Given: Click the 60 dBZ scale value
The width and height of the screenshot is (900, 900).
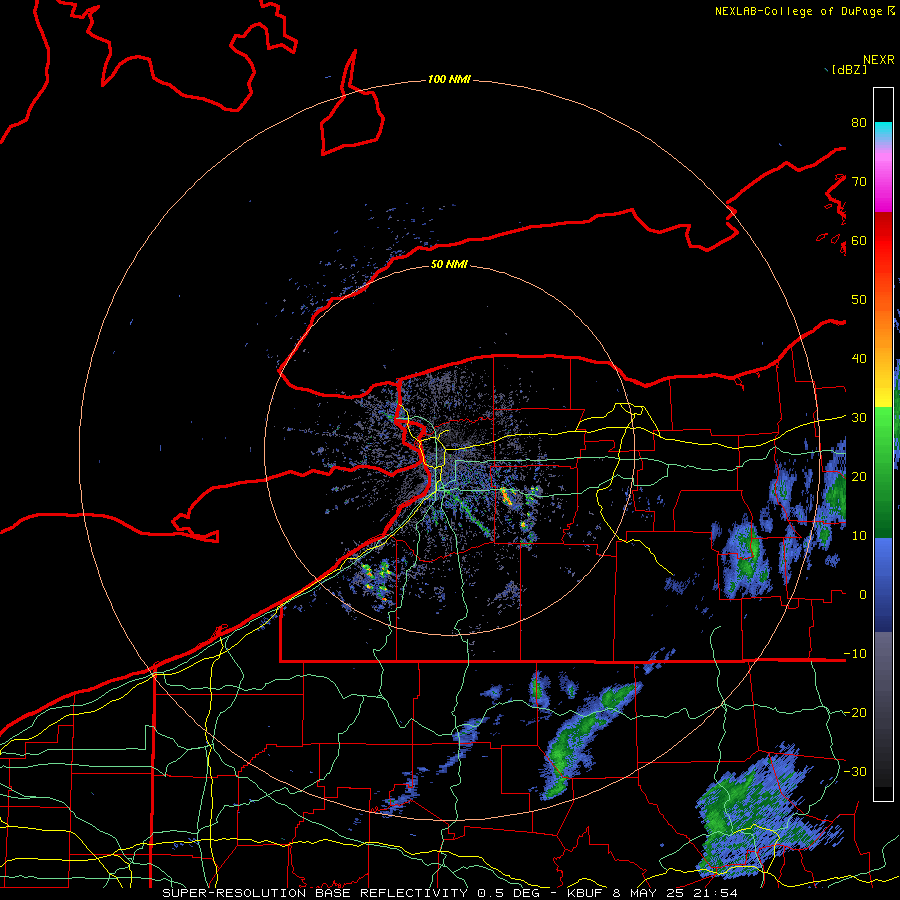Looking at the screenshot, I should point(859,241).
